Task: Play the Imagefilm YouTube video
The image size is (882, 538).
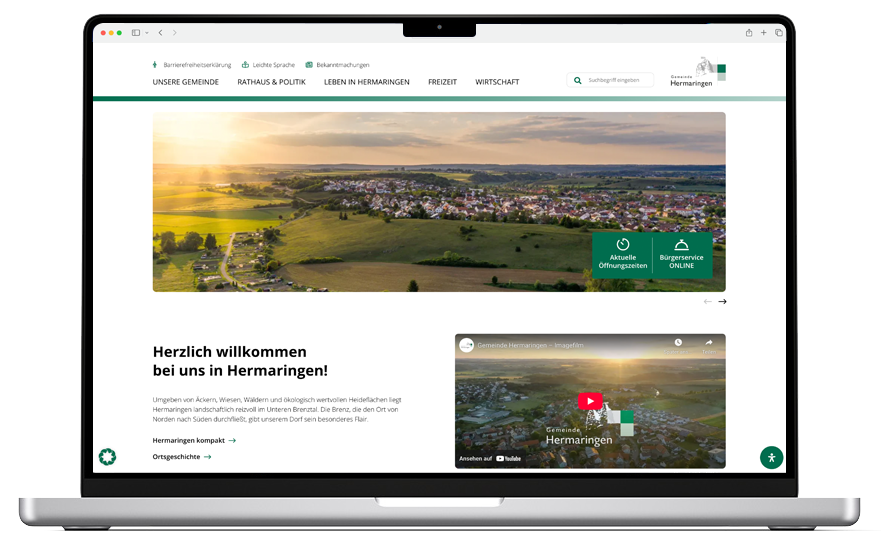Action: 590,401
